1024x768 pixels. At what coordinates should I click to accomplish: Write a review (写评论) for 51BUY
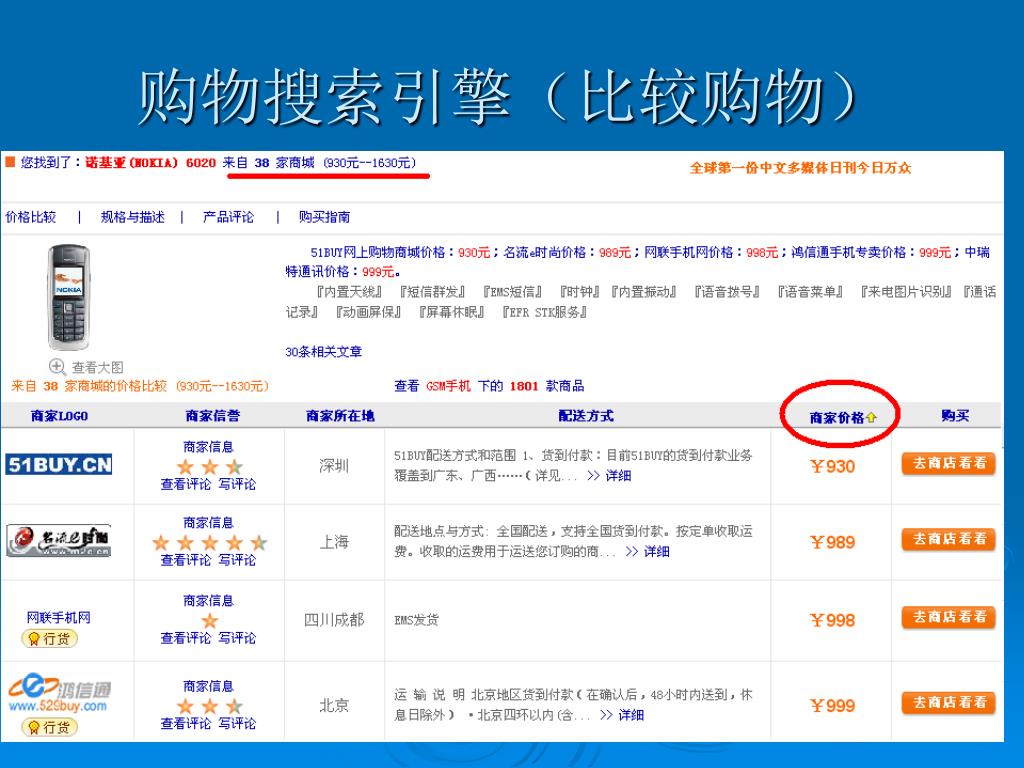coord(237,484)
